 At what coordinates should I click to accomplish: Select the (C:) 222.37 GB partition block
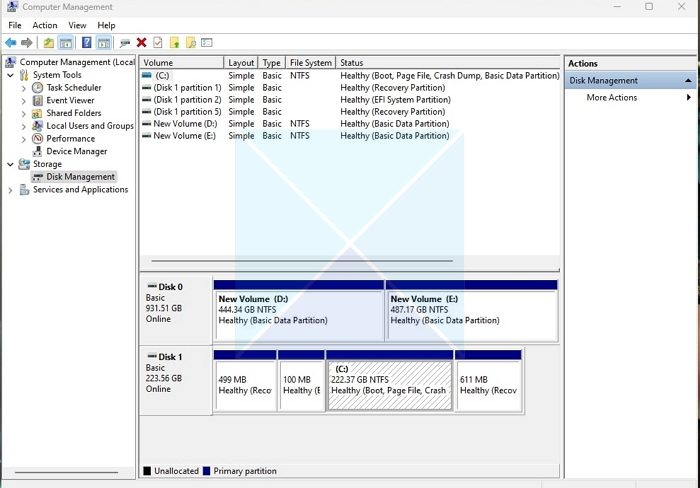tap(390, 381)
